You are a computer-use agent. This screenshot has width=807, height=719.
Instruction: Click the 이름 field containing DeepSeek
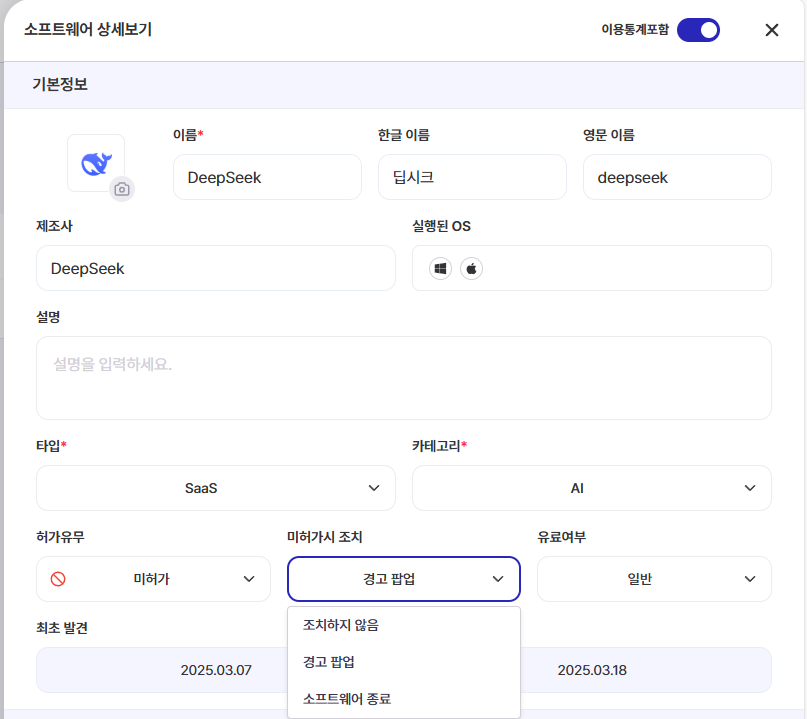[267, 177]
